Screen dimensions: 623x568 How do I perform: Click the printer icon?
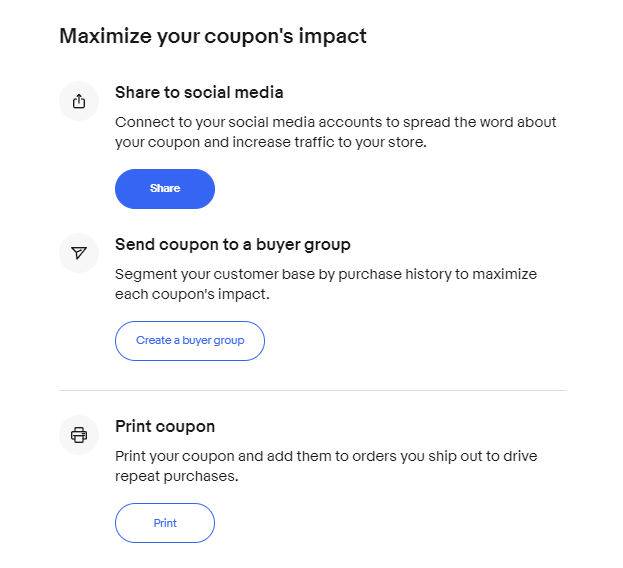(x=79, y=435)
